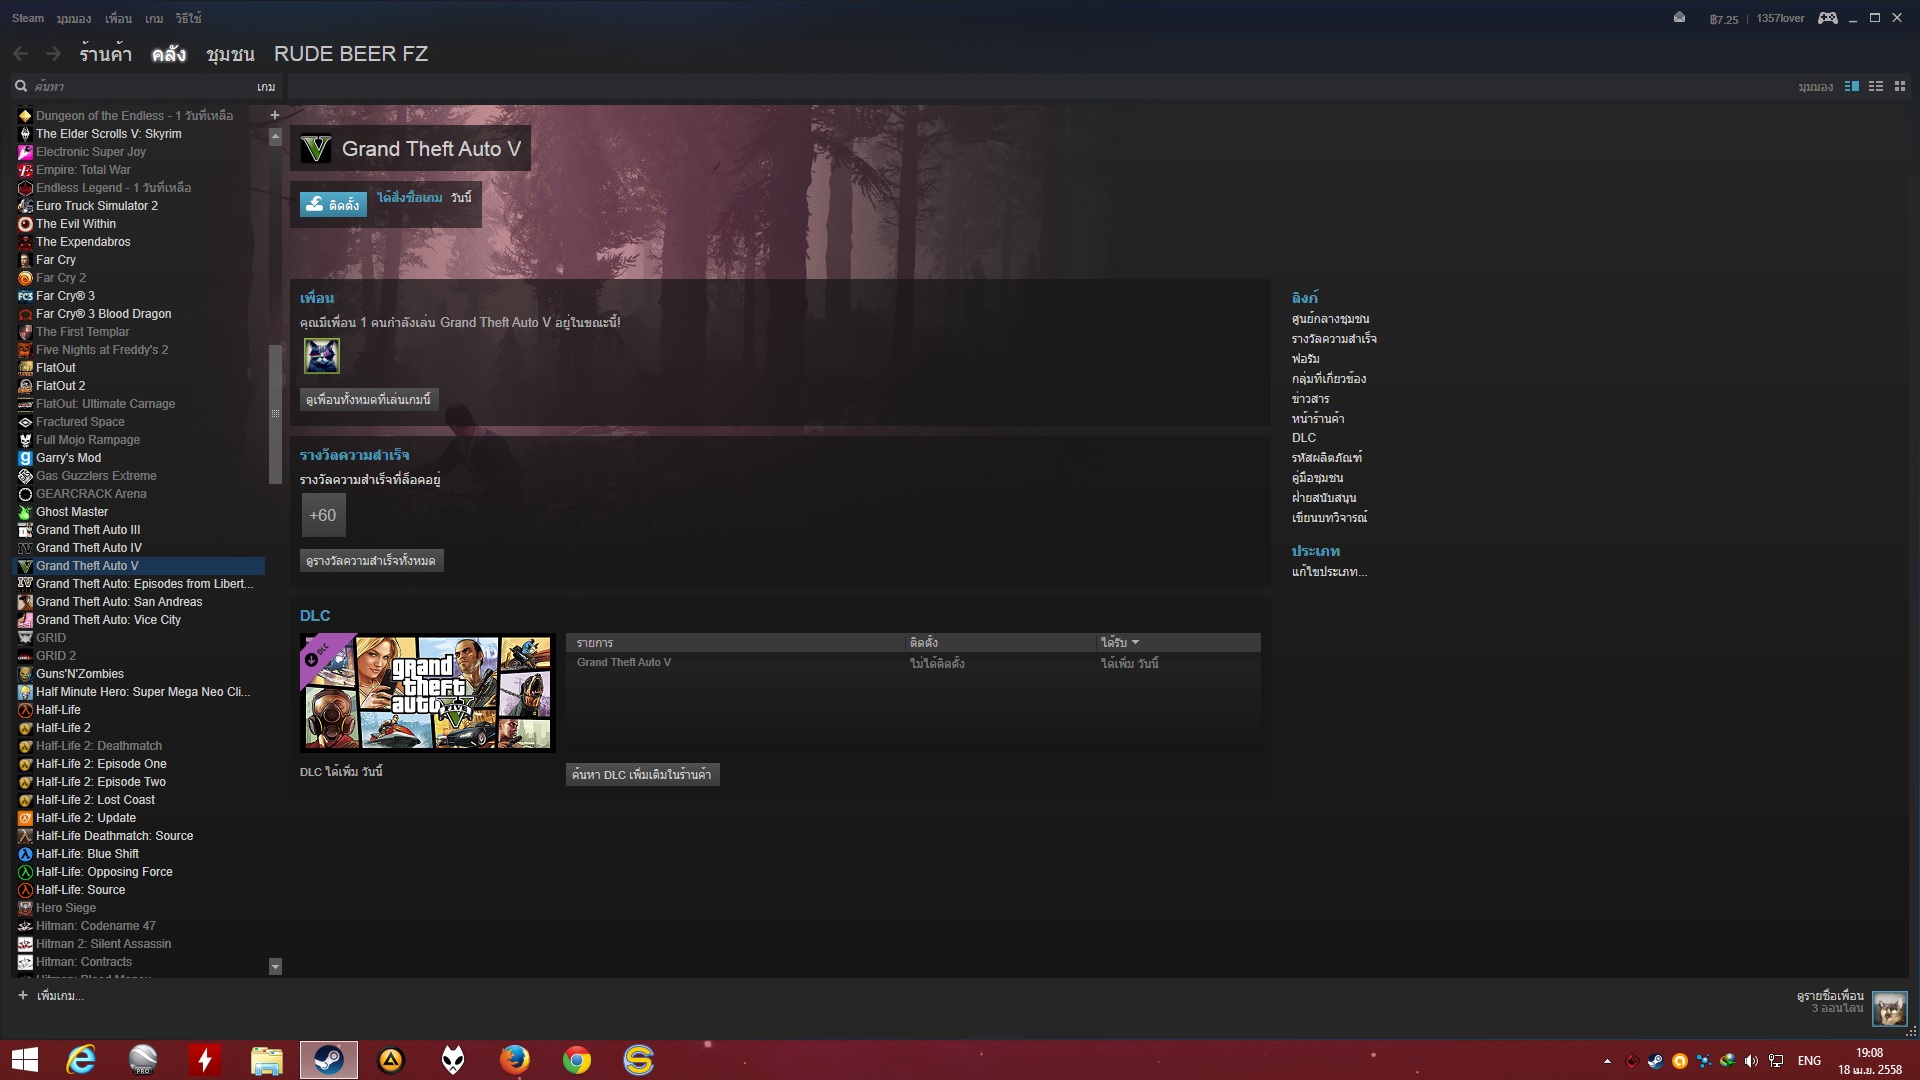Image resolution: width=1920 pixels, height=1080 pixels.
Task: Open the DLC link in links panel
Action: point(1303,438)
